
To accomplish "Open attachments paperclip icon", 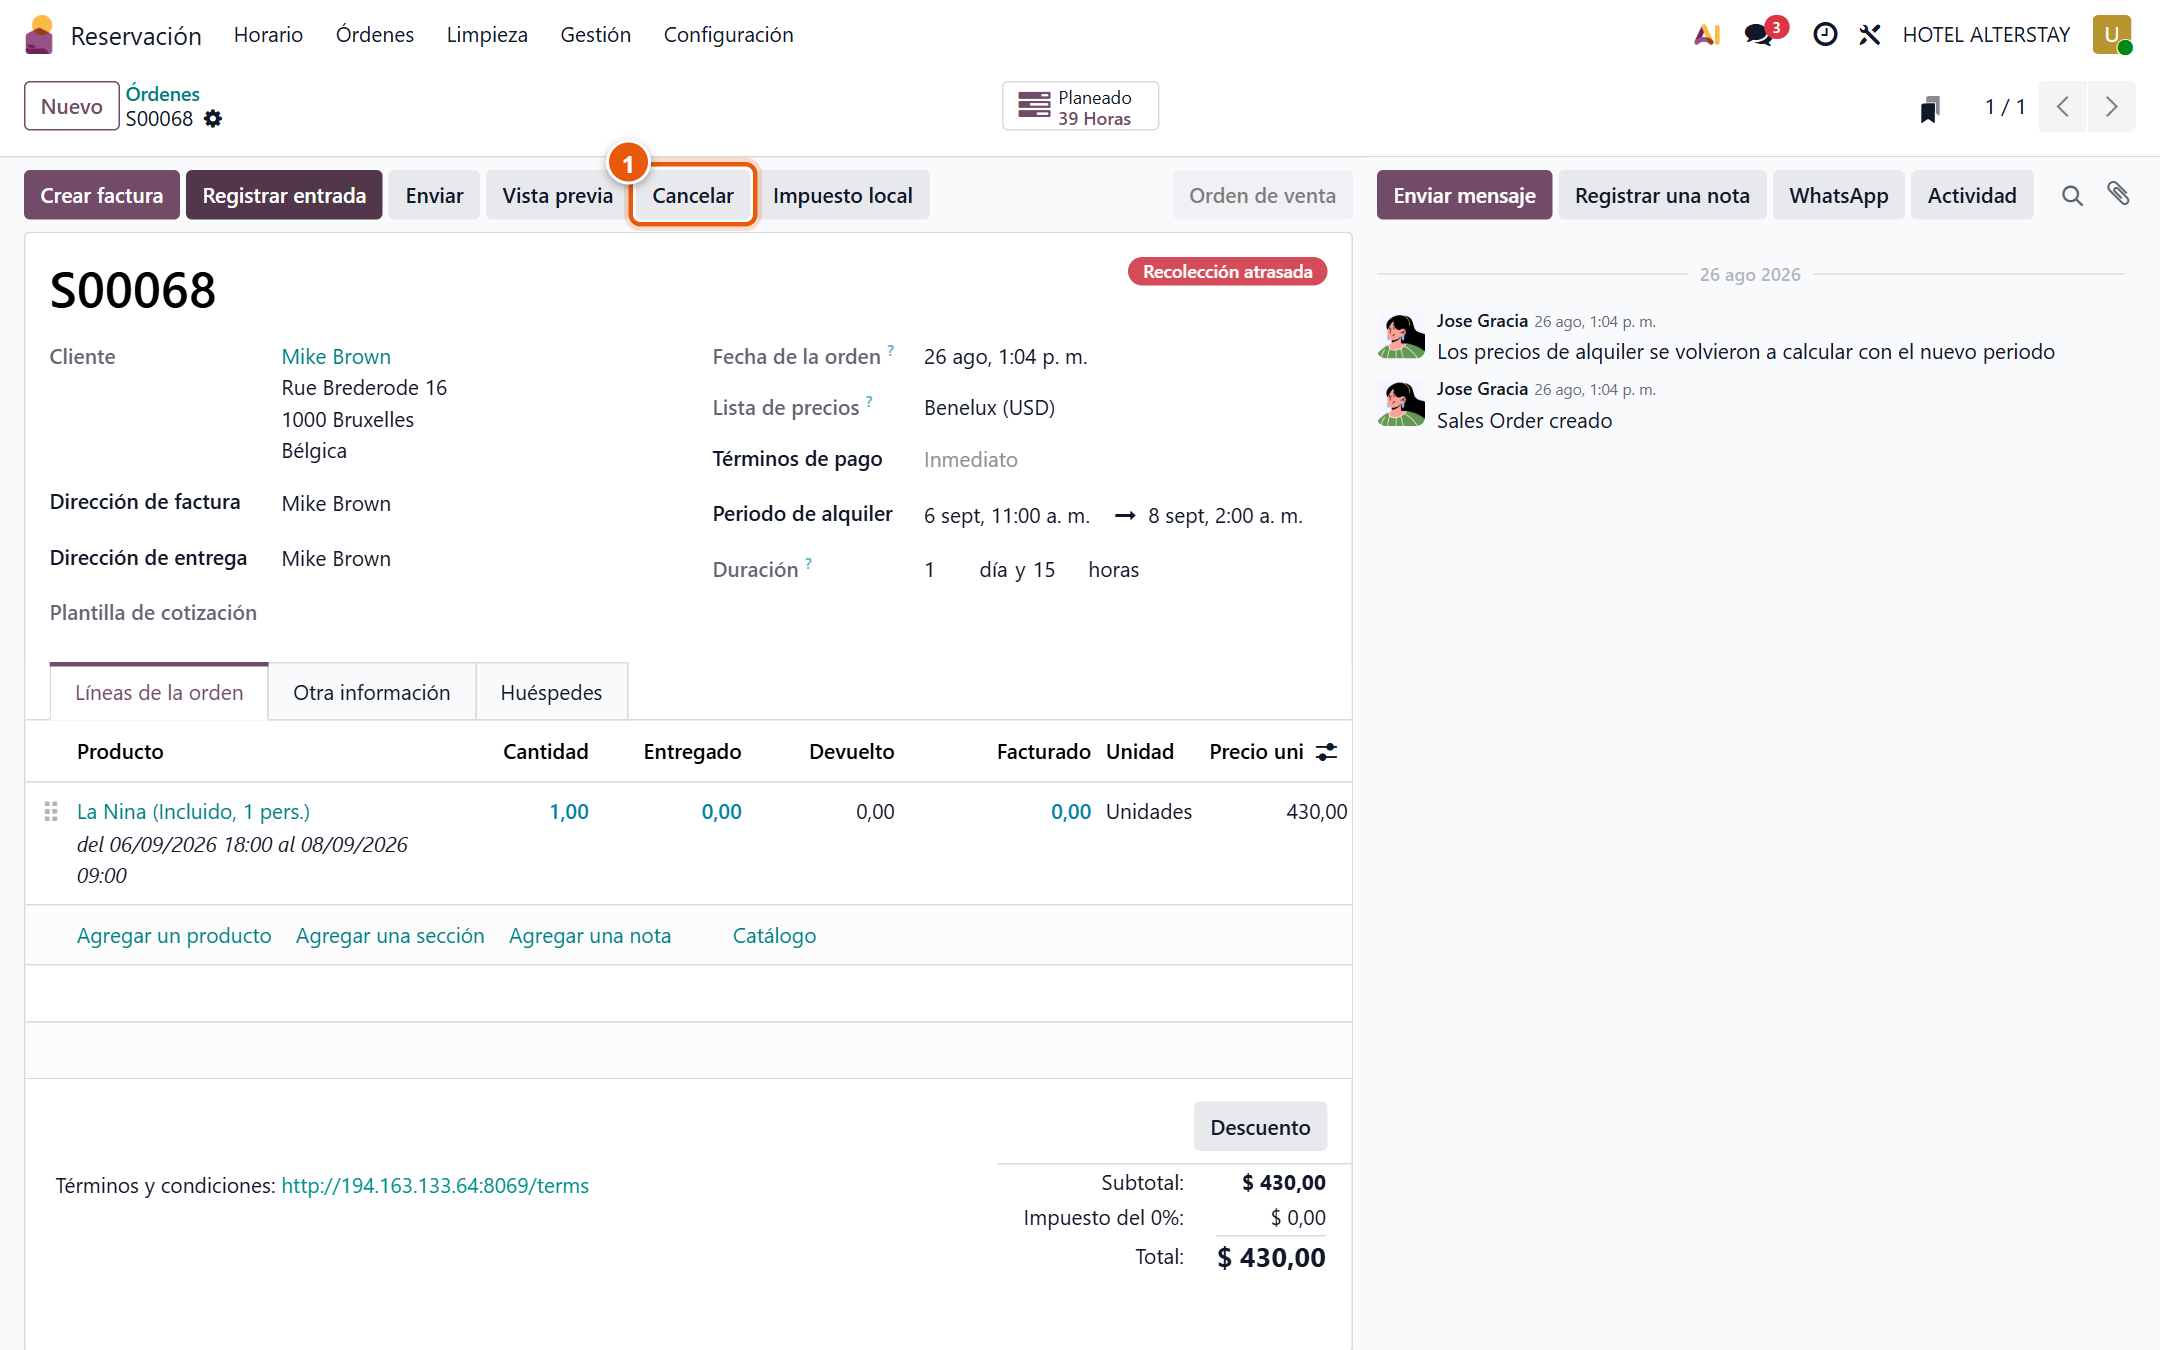I will click(x=2118, y=194).
